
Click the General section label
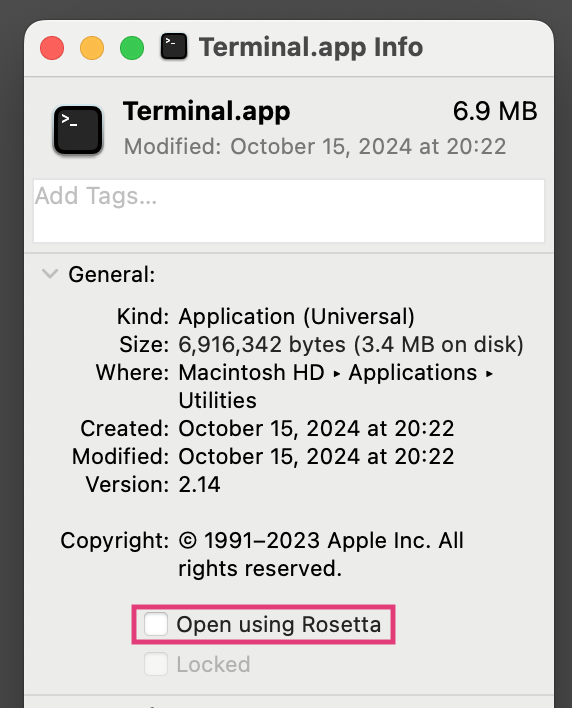point(112,275)
